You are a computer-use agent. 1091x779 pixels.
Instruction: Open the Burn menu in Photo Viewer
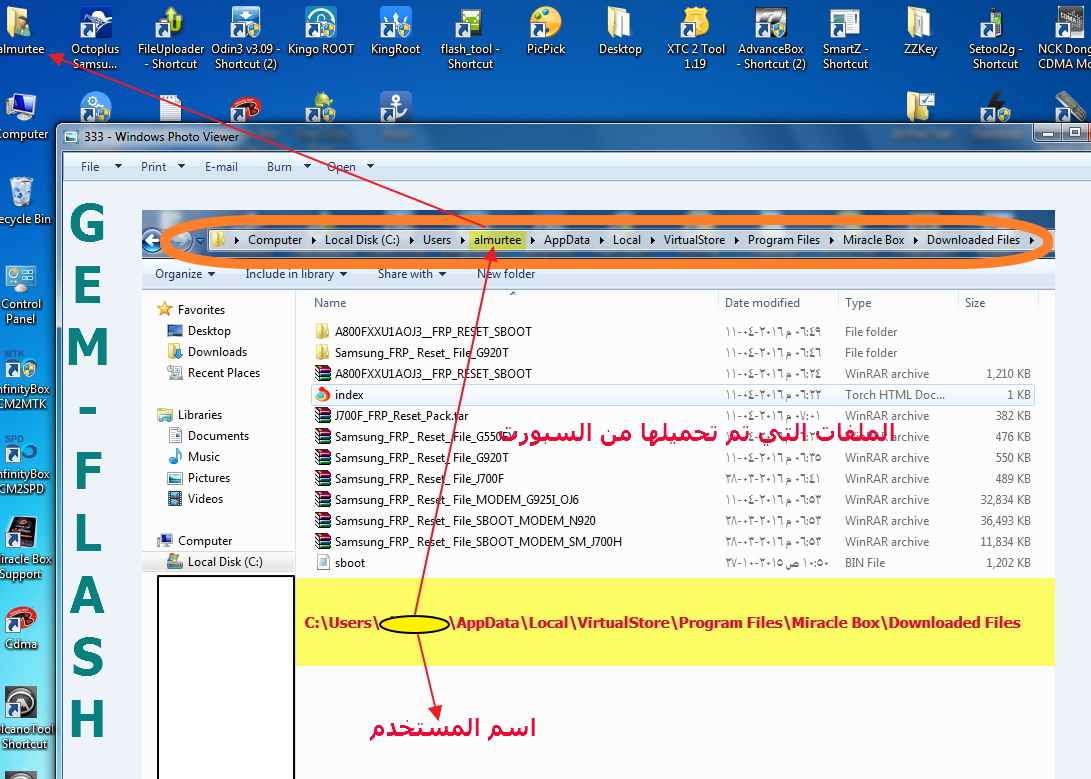pyautogui.click(x=279, y=167)
